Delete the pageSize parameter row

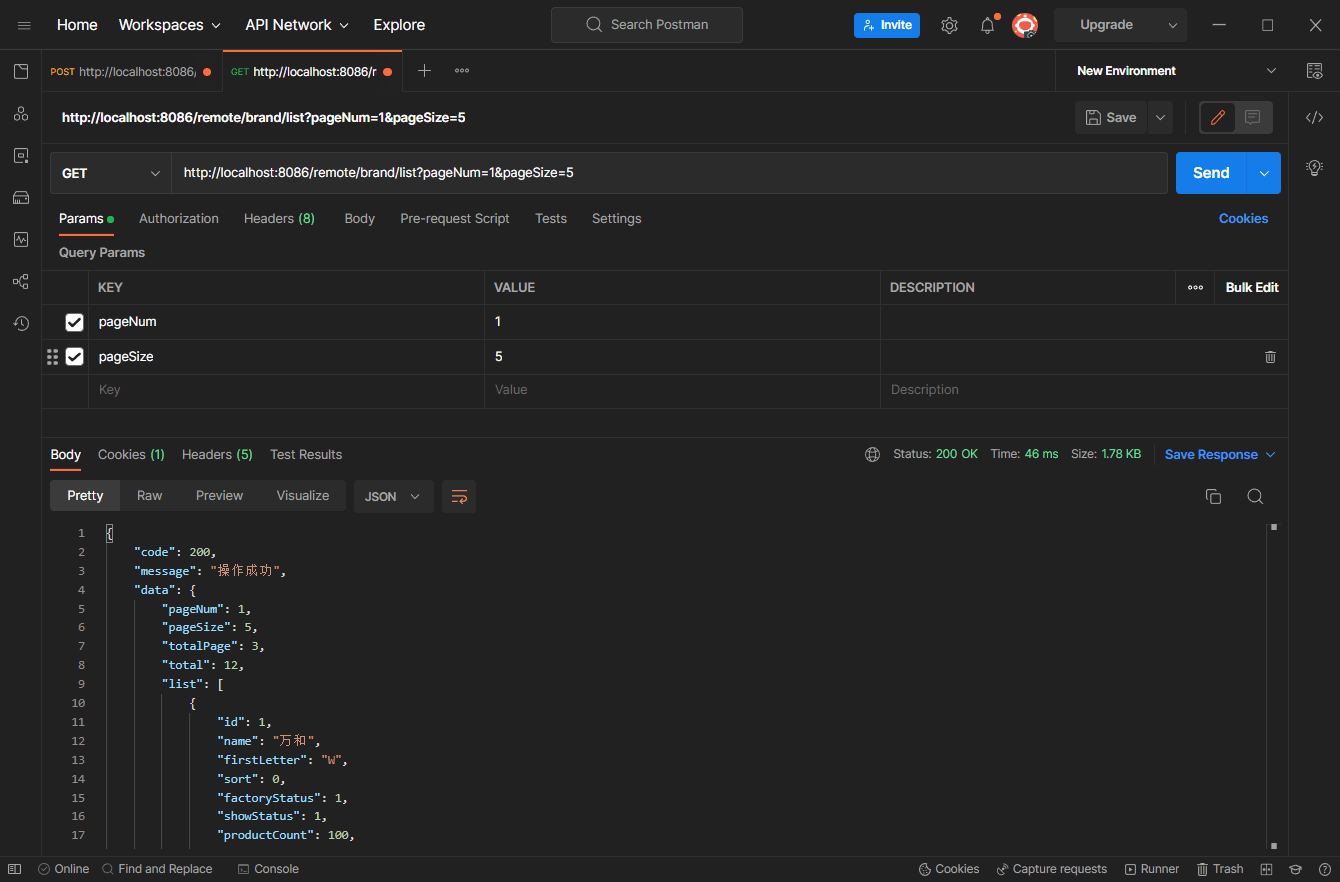(x=1270, y=356)
